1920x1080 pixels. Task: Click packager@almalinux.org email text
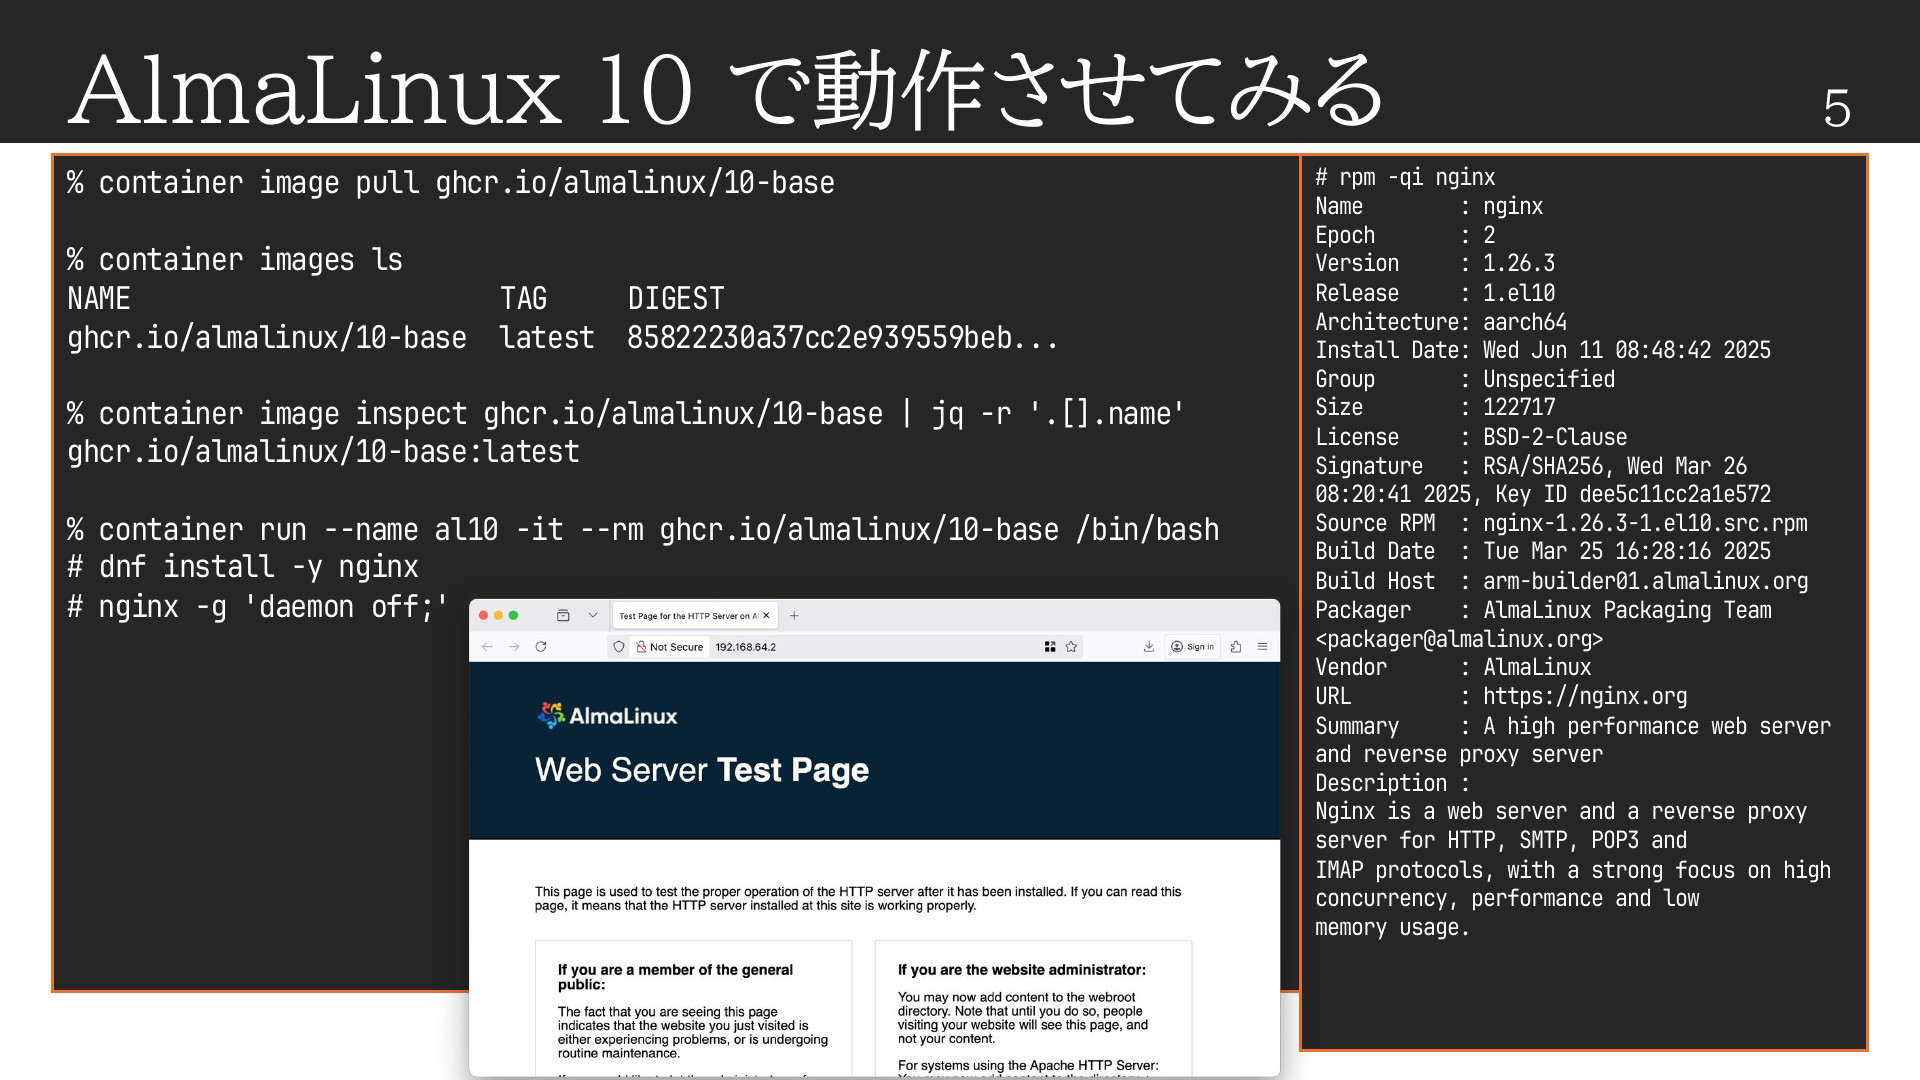(x=1459, y=640)
